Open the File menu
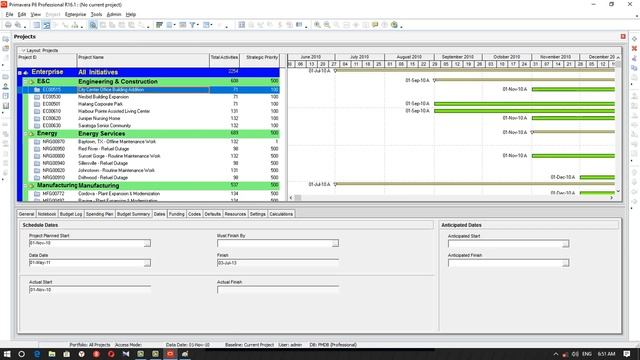 coord(9,14)
